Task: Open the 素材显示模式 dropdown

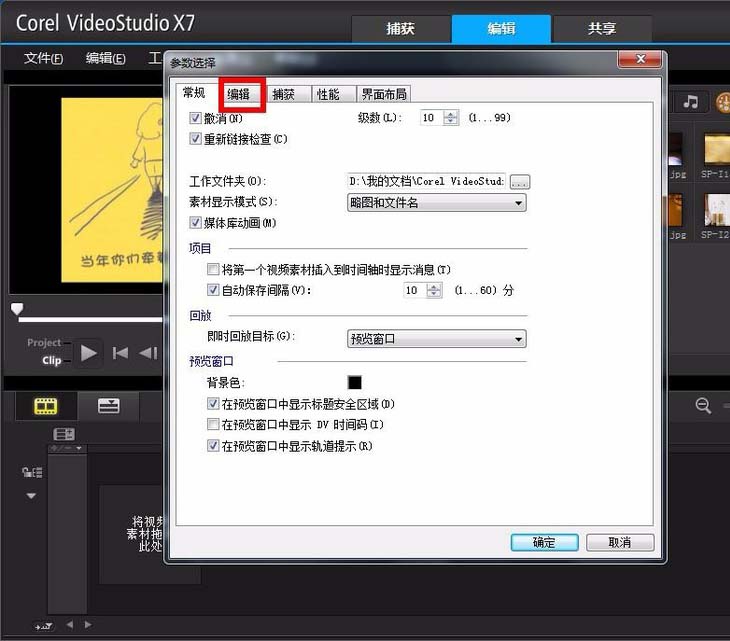Action: [x=437, y=203]
